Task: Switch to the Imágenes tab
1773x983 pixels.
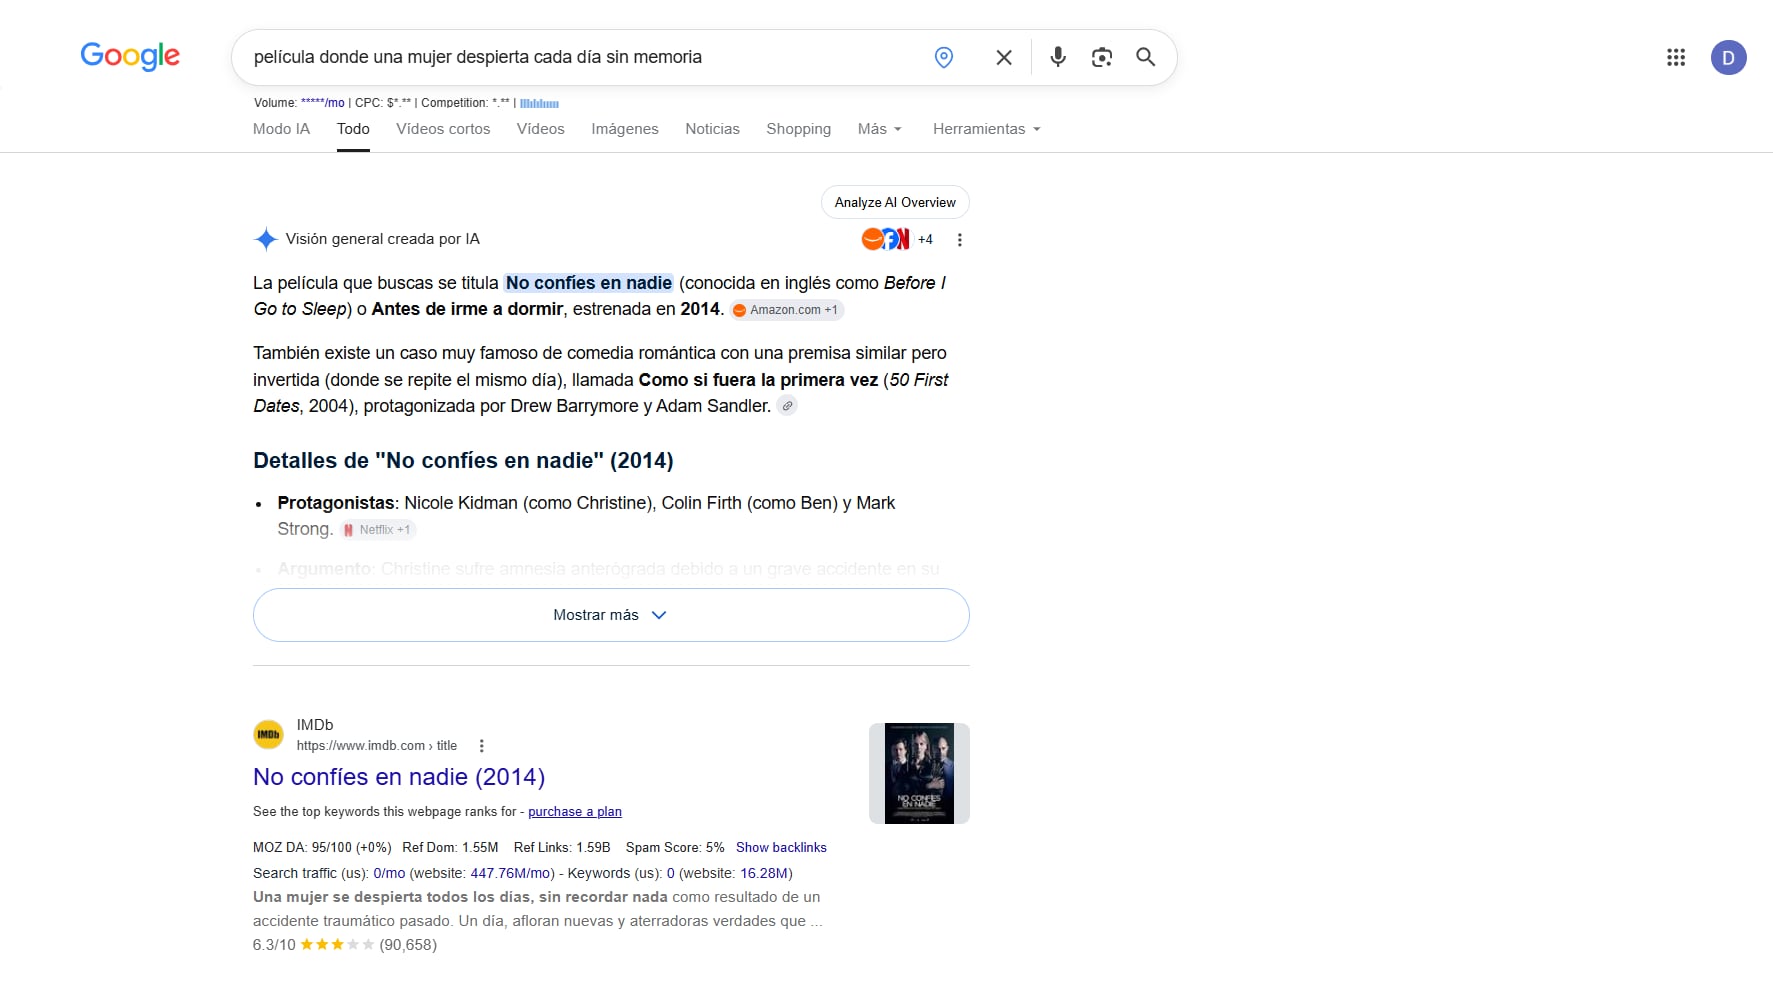Action: coord(625,129)
